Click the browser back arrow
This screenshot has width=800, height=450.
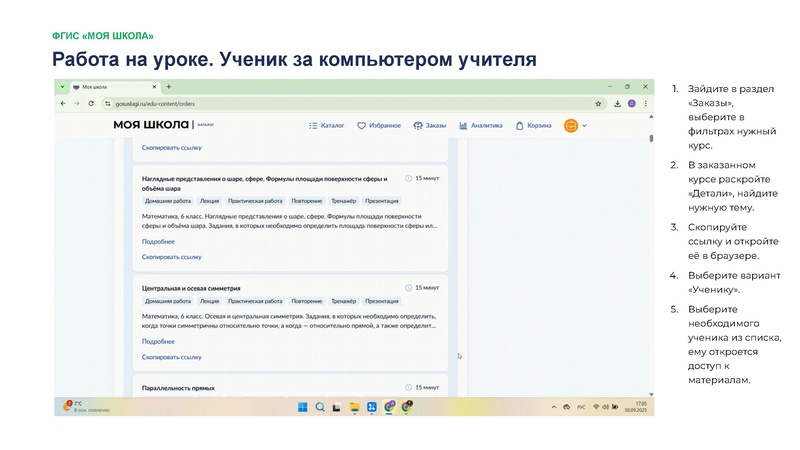coord(63,104)
